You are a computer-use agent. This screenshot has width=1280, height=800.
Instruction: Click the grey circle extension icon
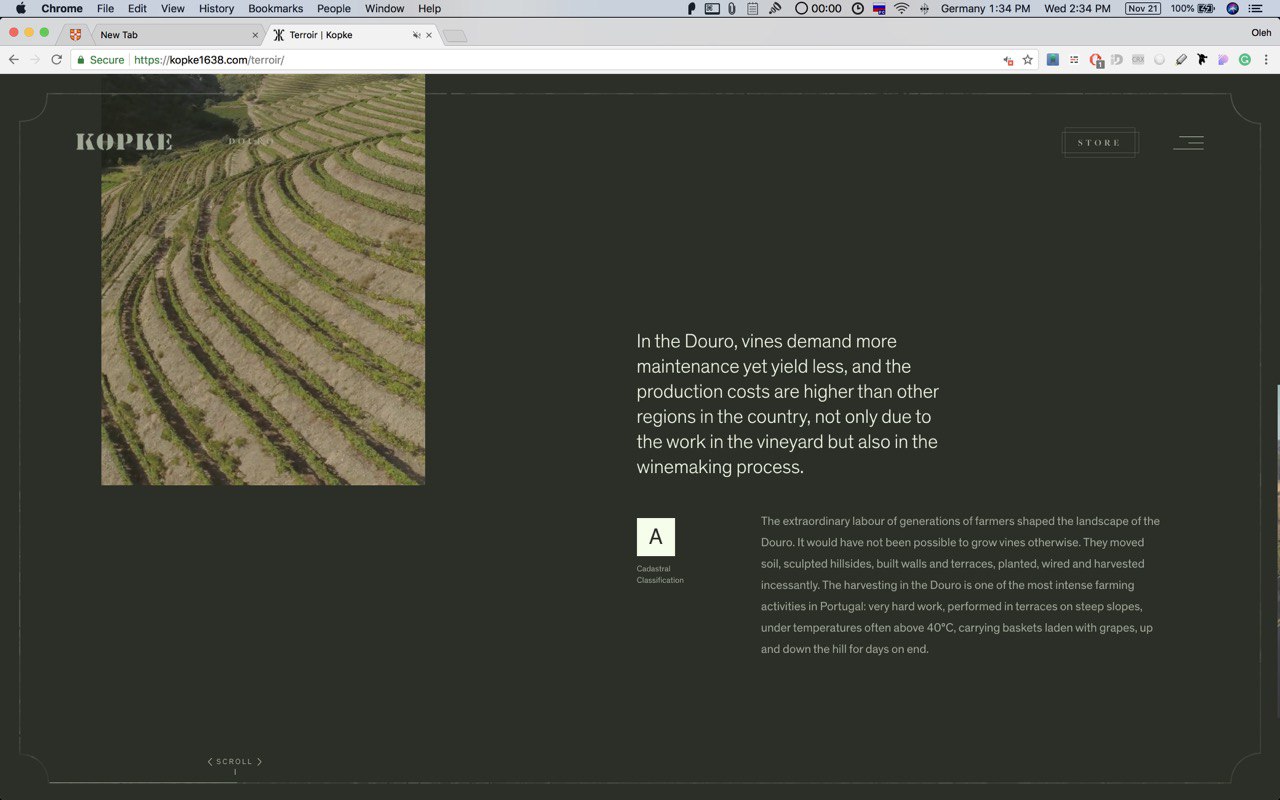coord(1160,60)
